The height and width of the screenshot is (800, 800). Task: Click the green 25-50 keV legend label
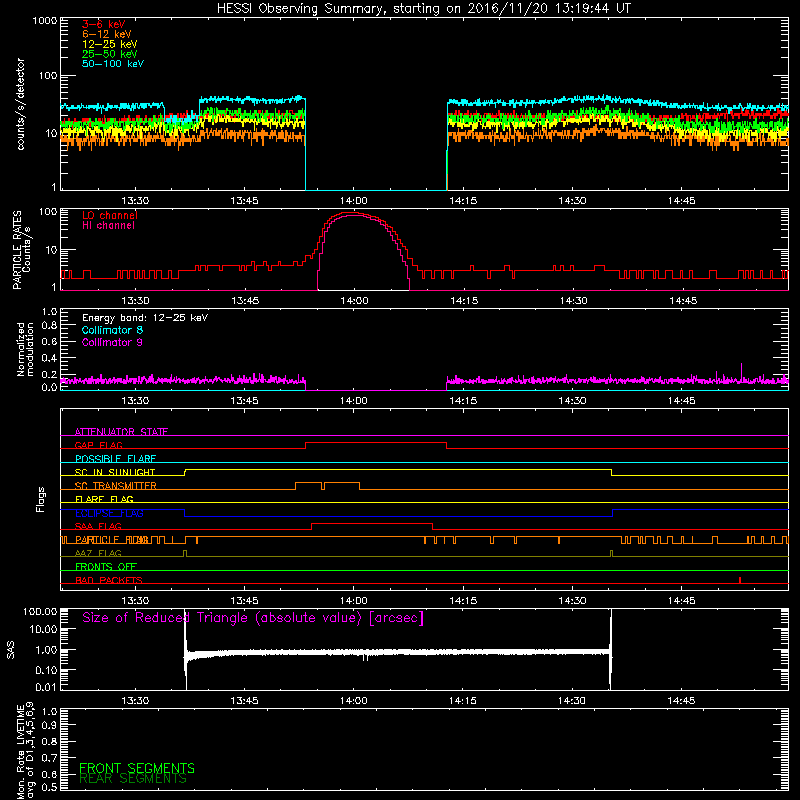(x=110, y=54)
